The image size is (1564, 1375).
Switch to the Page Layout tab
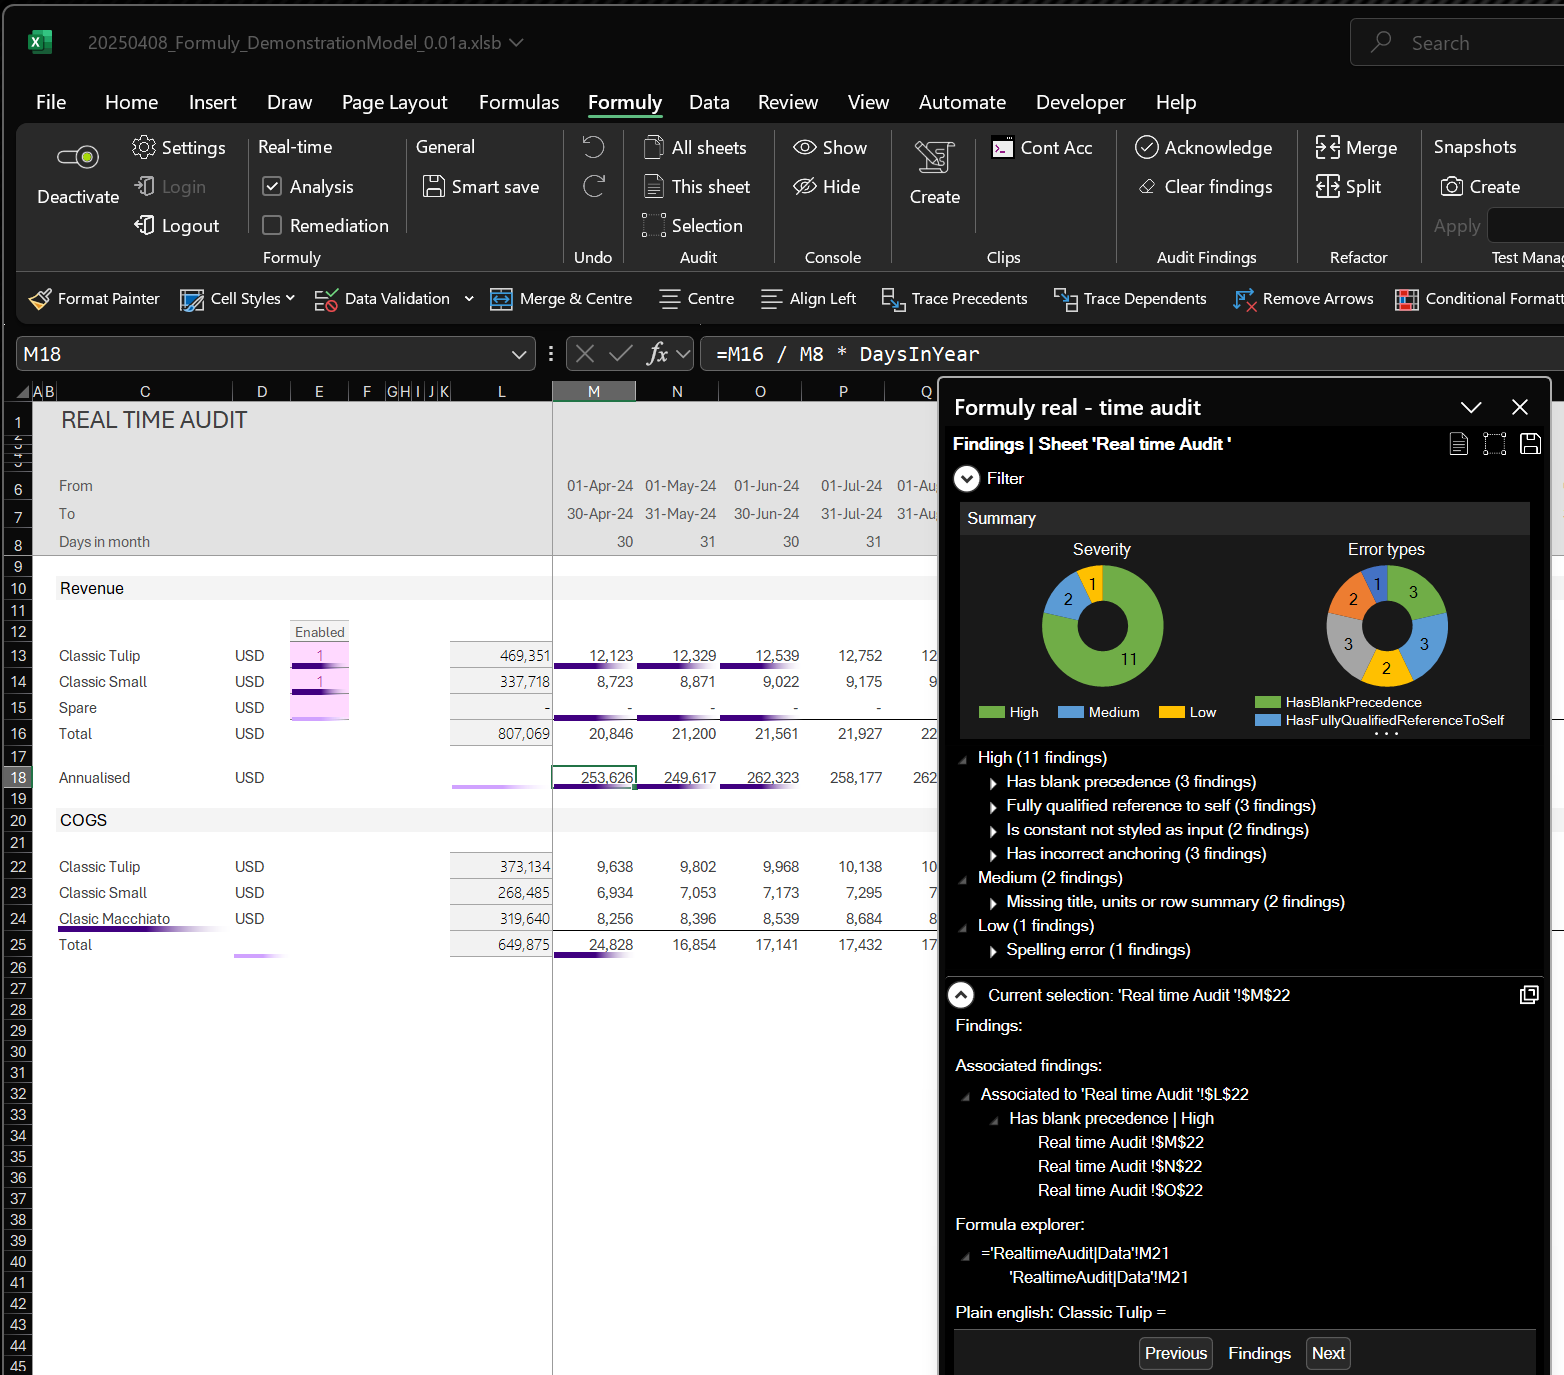coord(394,102)
